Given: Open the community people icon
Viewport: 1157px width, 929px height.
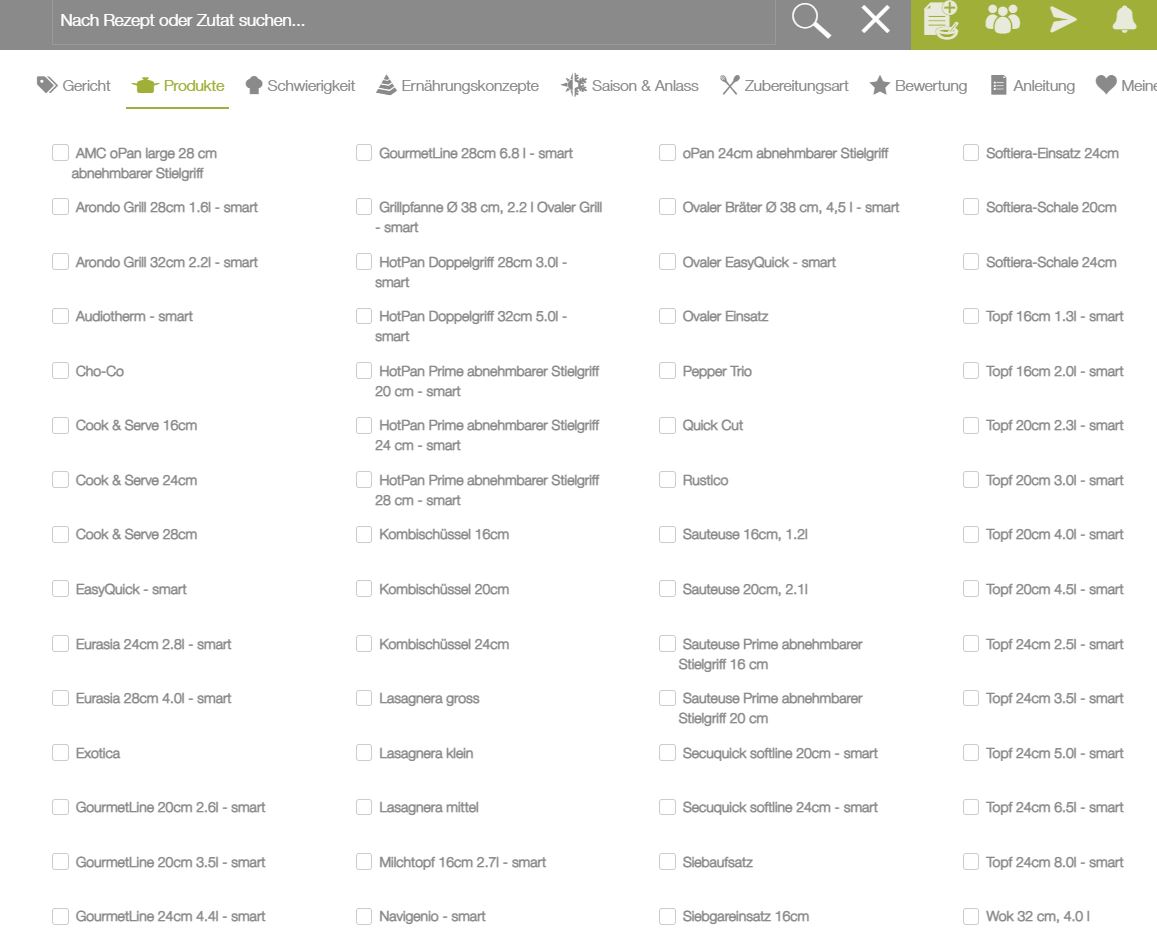Looking at the screenshot, I should [1002, 20].
